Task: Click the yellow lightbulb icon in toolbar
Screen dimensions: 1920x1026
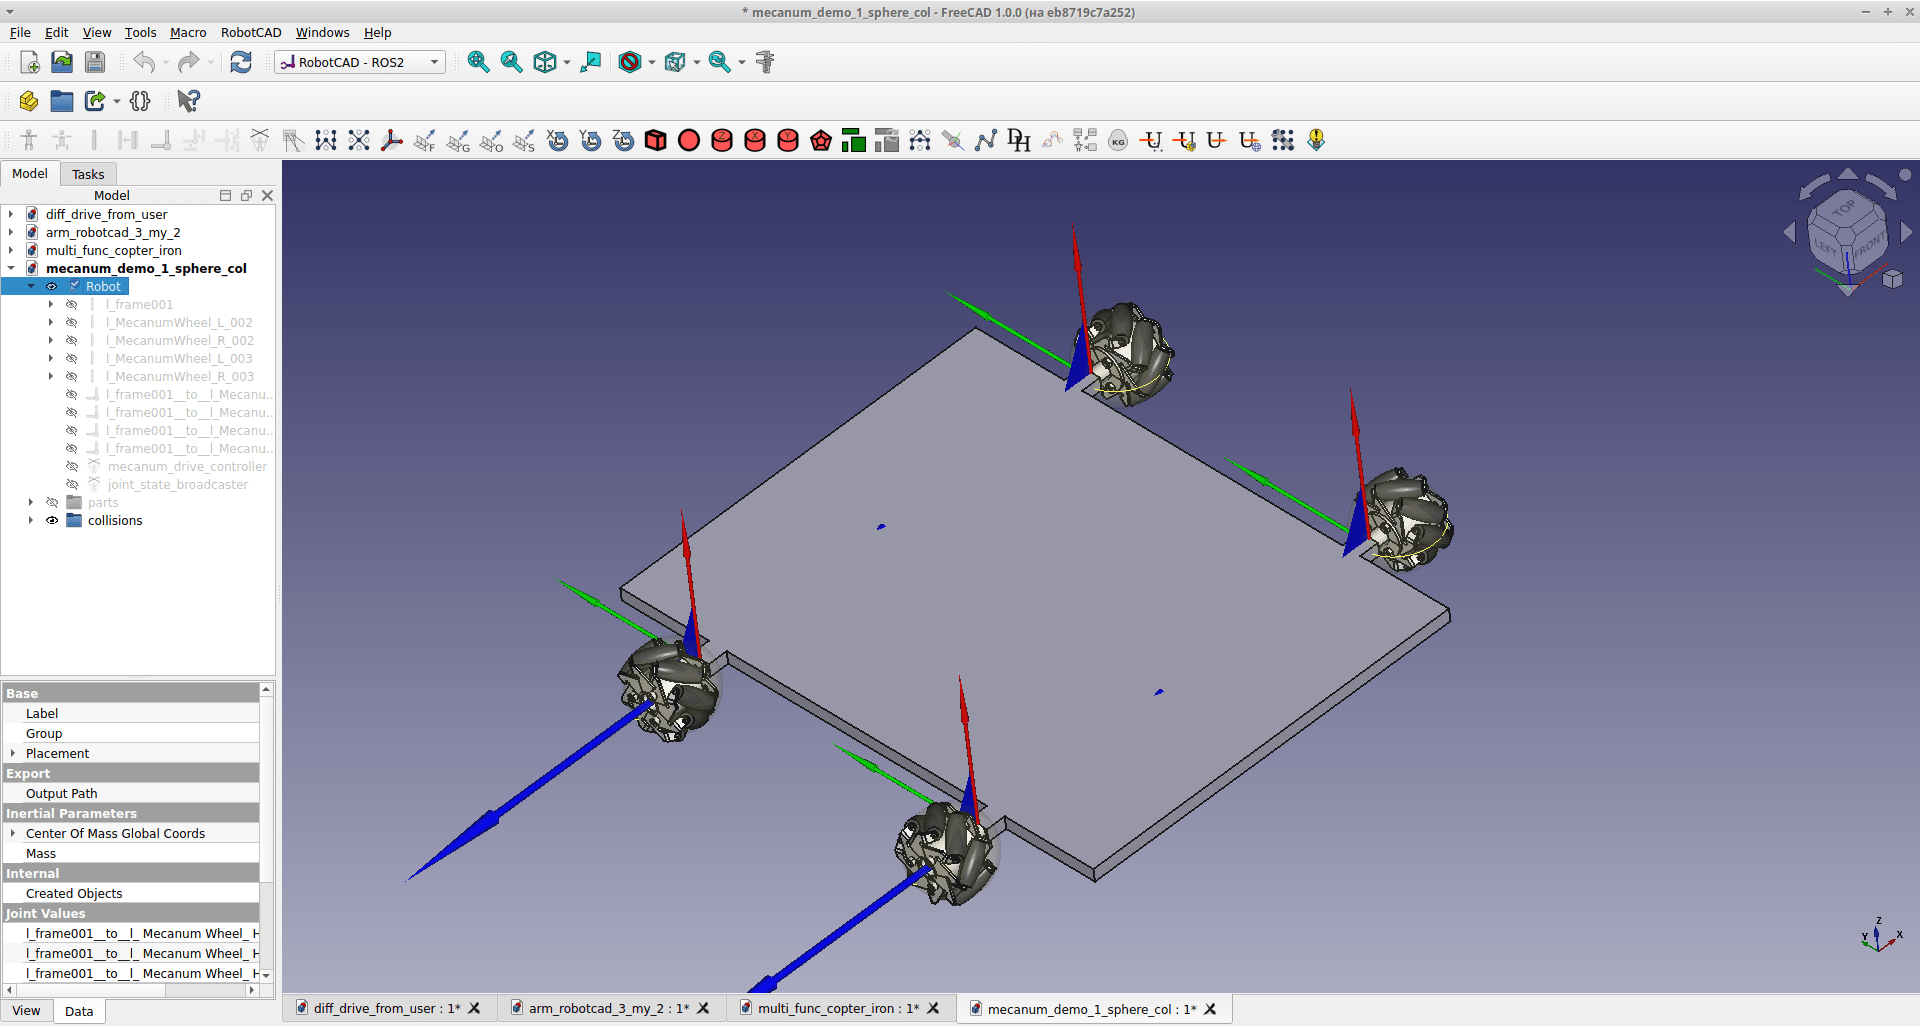Action: 1316,141
